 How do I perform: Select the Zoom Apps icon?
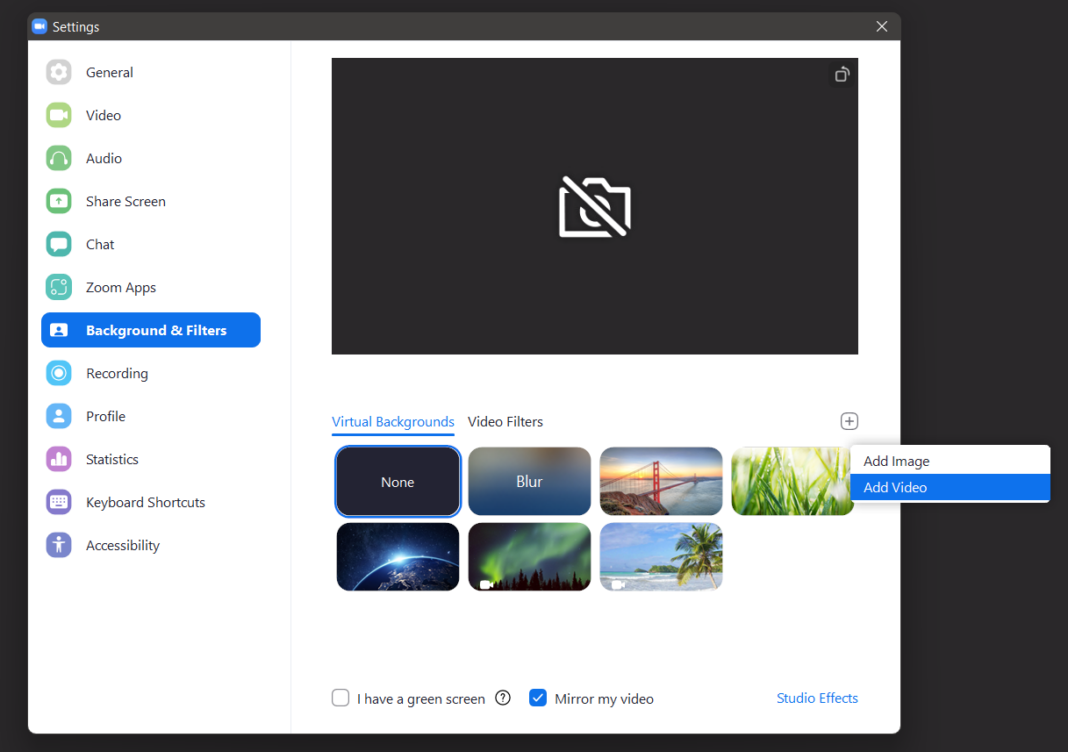pyautogui.click(x=59, y=287)
